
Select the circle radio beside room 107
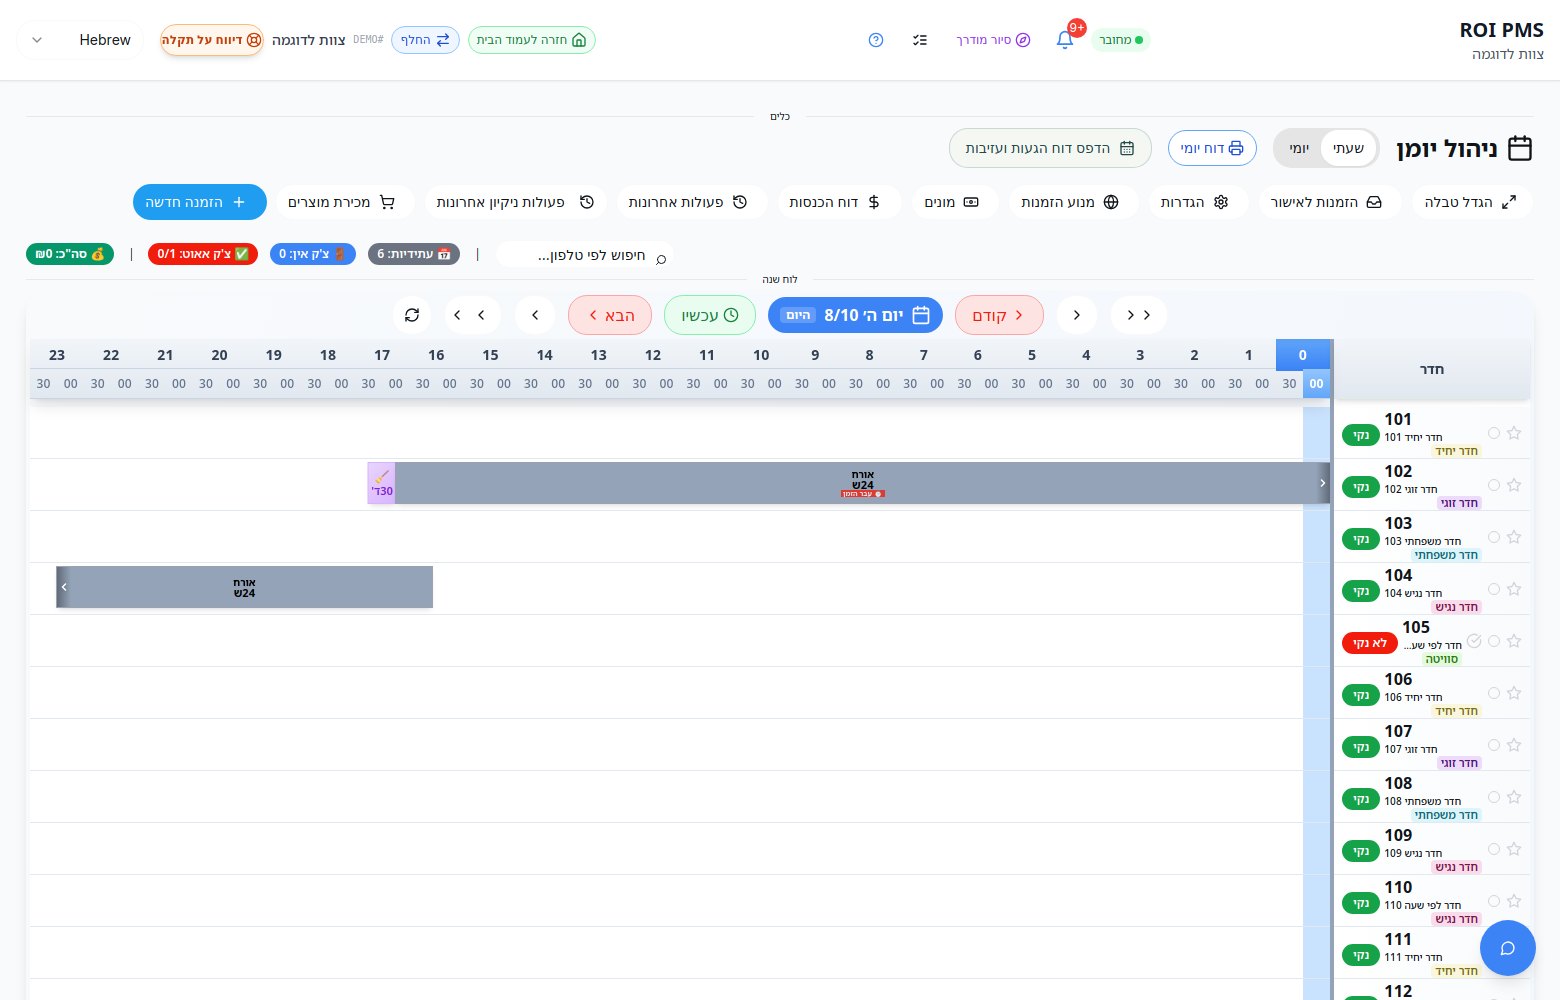click(x=1494, y=745)
